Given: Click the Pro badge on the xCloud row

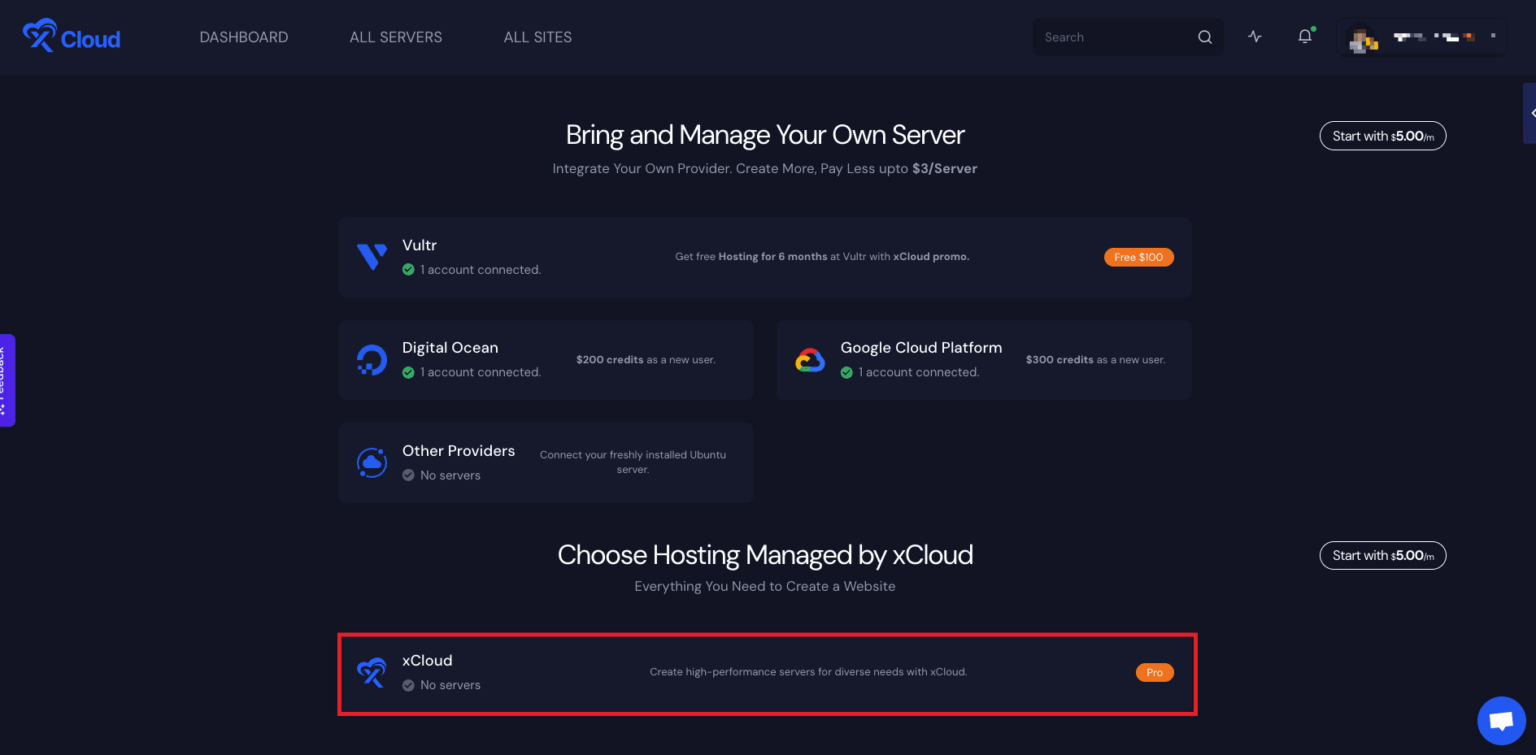Looking at the screenshot, I should pos(1154,672).
